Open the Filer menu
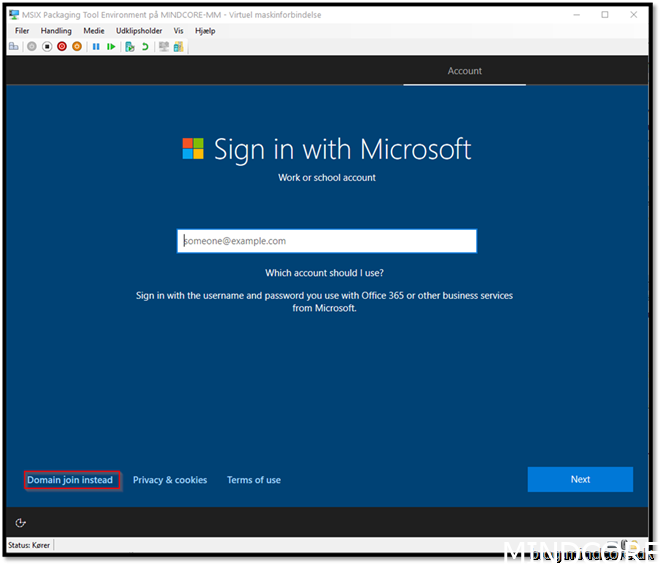This screenshot has width=661, height=565. point(22,31)
